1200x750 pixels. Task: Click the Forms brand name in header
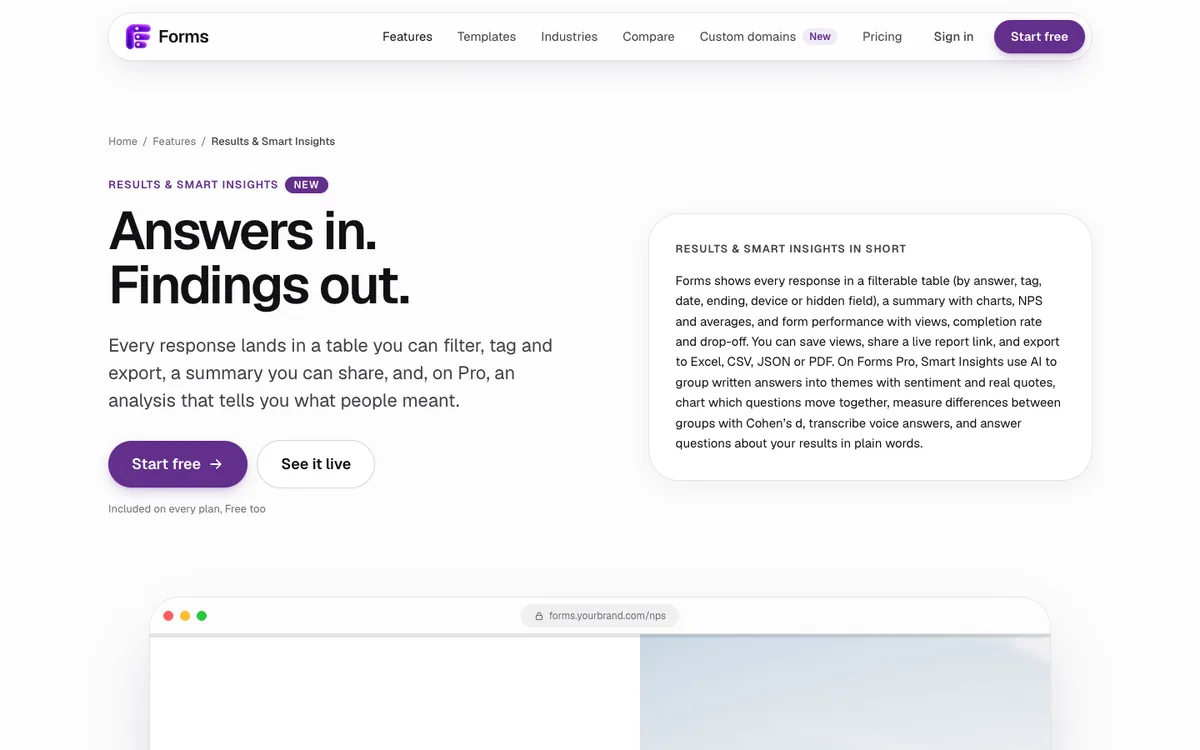[184, 37]
